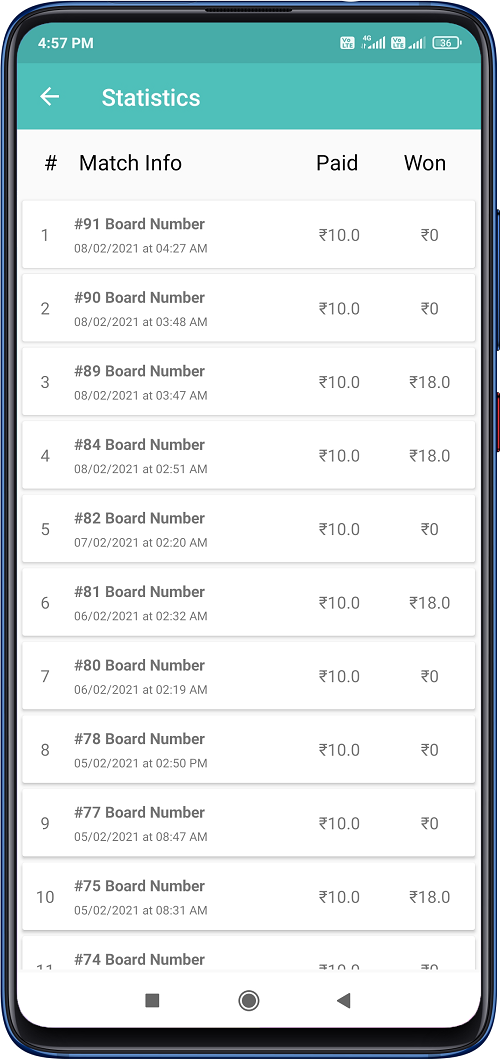Open the #78 Board Number match
The image size is (500, 1059).
(x=249, y=750)
